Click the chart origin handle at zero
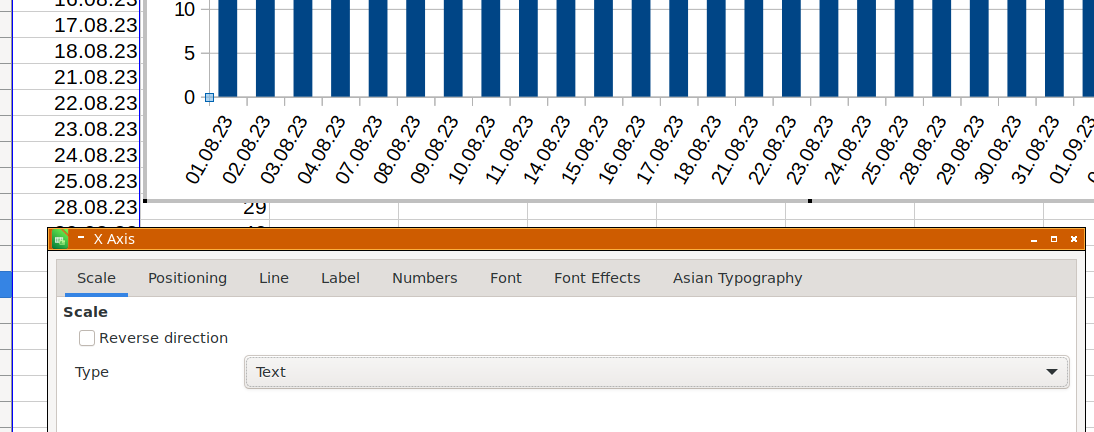Image resolution: width=1094 pixels, height=432 pixels. pos(209,97)
